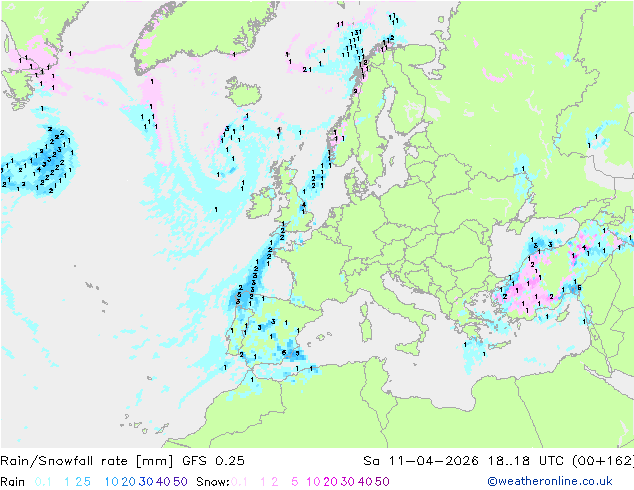Click the snow legend value 30
634x490 pixels.
[347, 482]
